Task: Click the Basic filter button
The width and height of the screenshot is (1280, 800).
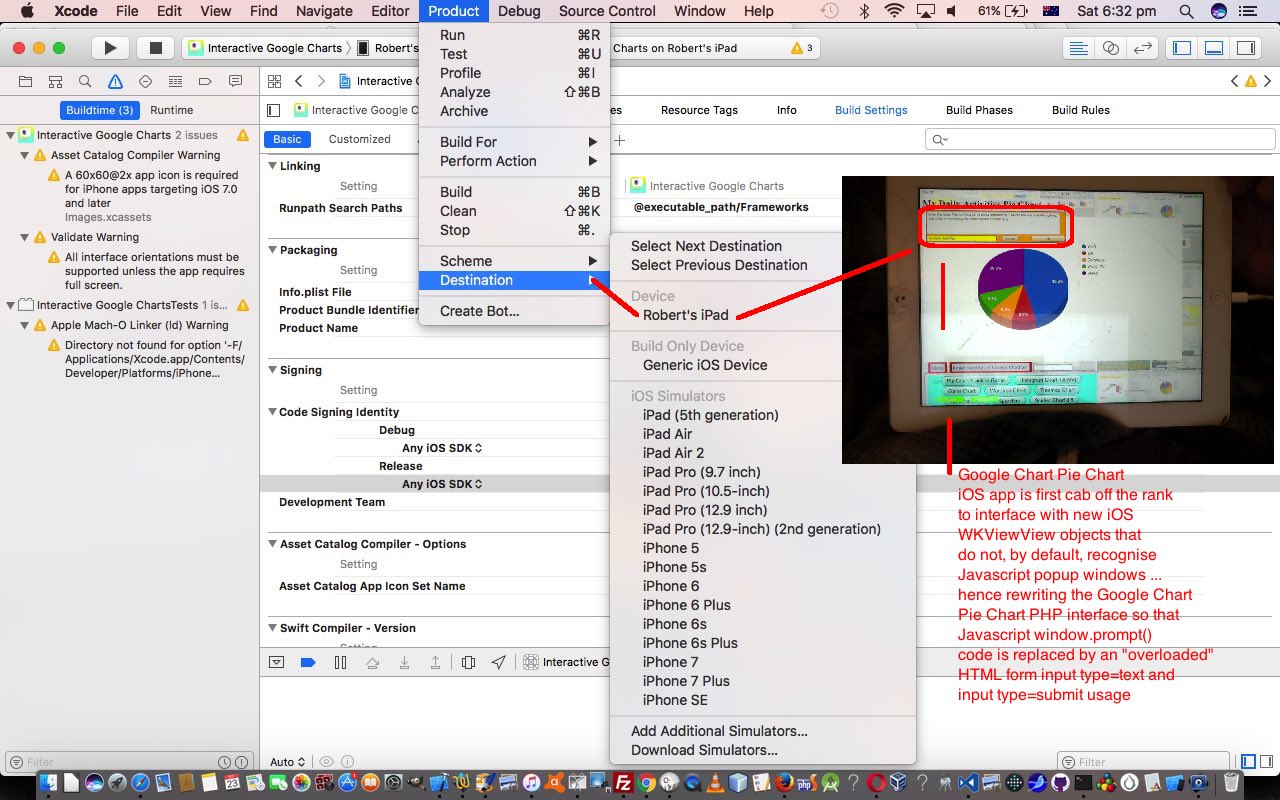Action: click(x=287, y=139)
